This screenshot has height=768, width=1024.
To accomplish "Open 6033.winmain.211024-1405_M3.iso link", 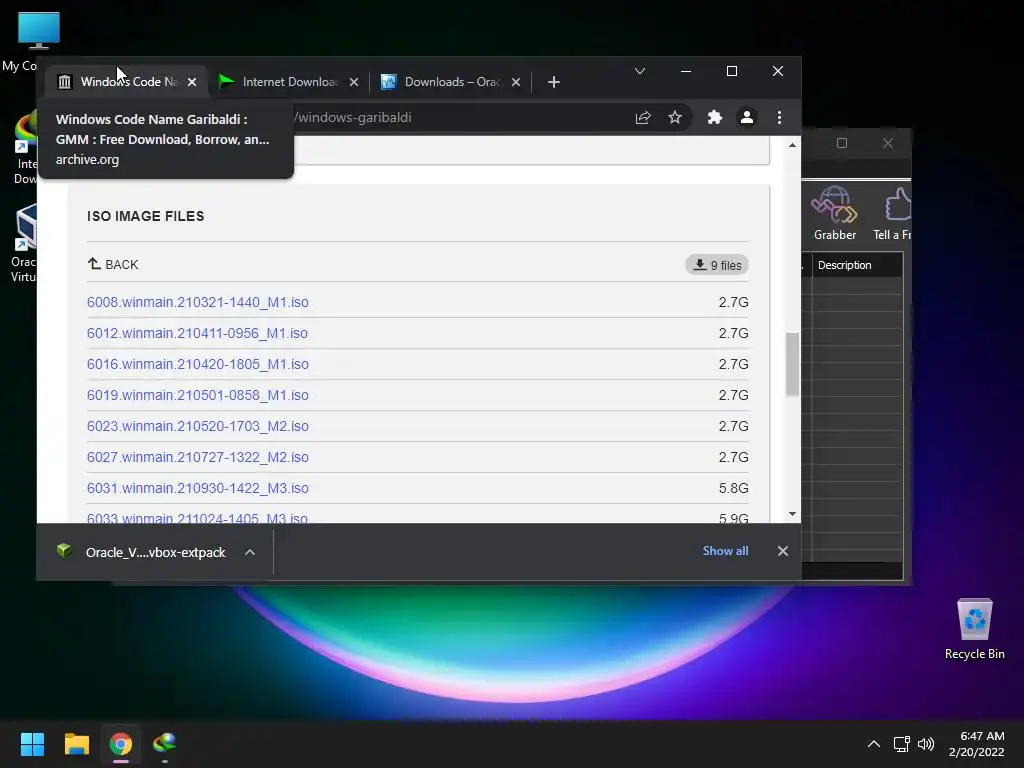I will 198,518.
